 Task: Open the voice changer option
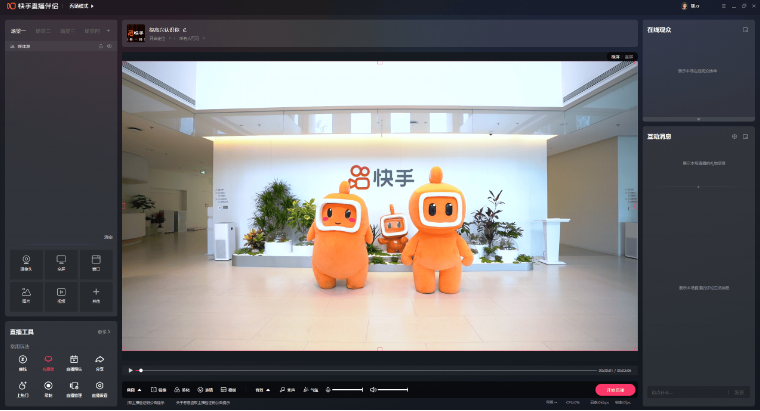287,390
